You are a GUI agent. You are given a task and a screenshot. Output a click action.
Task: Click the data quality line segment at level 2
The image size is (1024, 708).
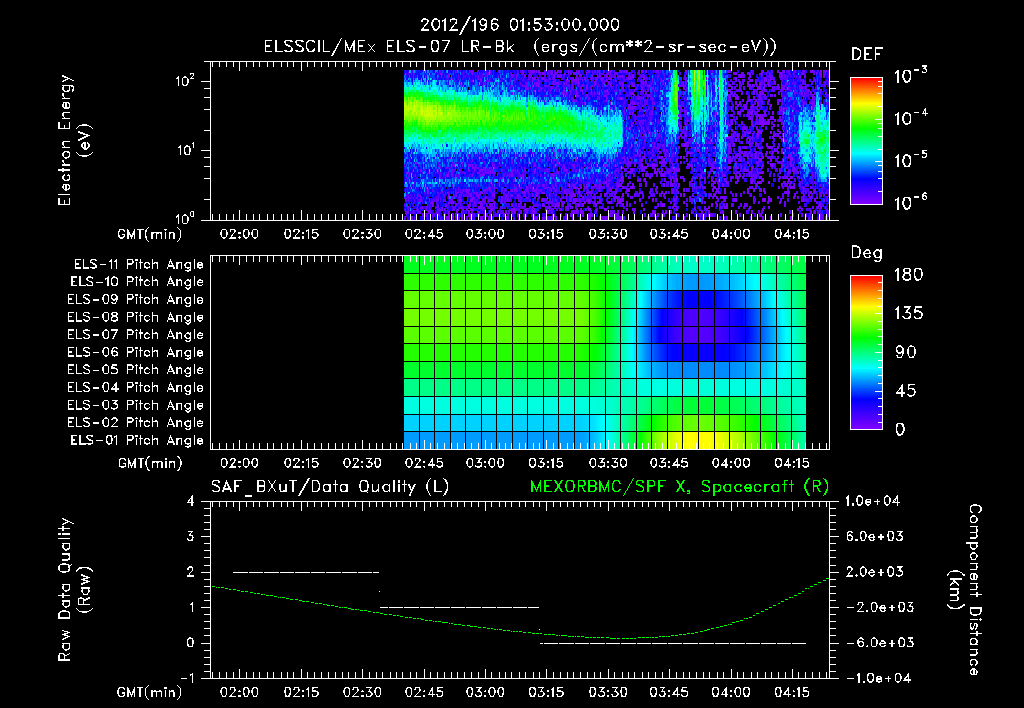point(306,572)
